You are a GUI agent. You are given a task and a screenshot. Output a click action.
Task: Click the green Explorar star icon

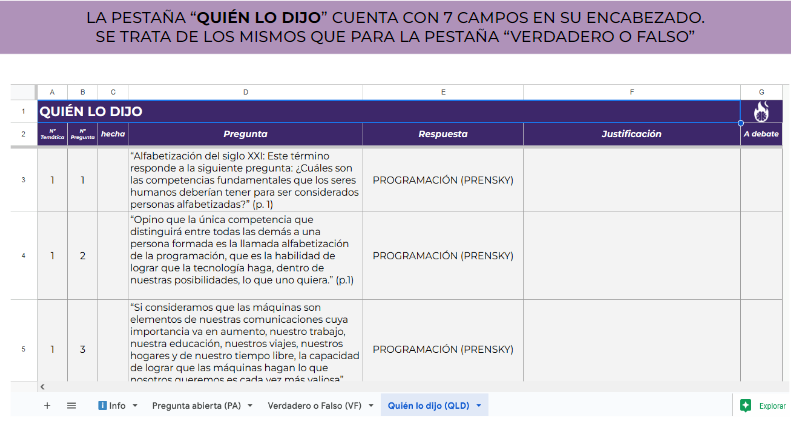coord(745,406)
